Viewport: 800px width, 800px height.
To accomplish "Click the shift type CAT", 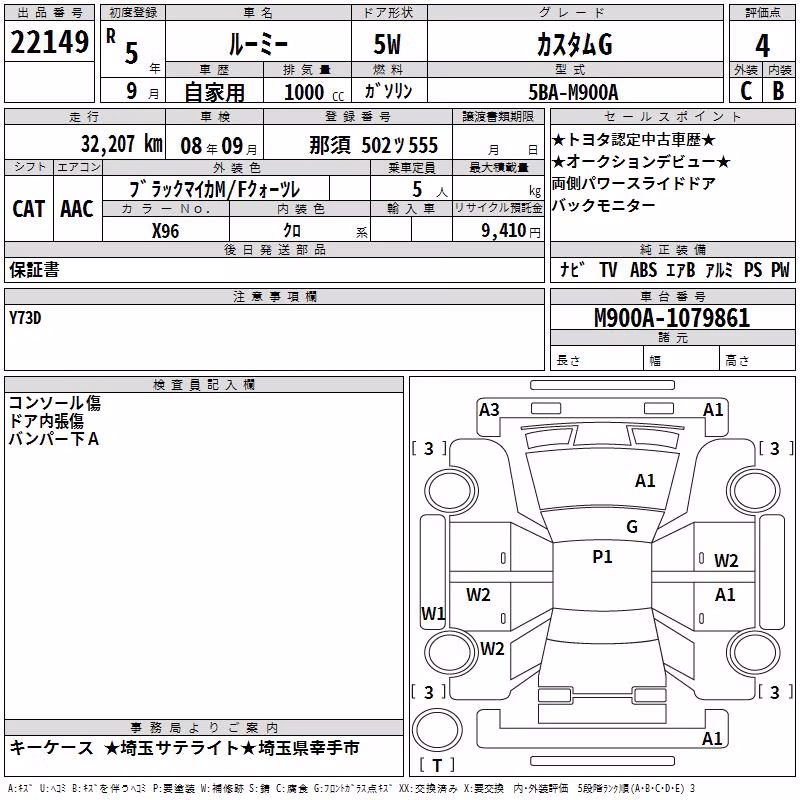I will click(29, 209).
